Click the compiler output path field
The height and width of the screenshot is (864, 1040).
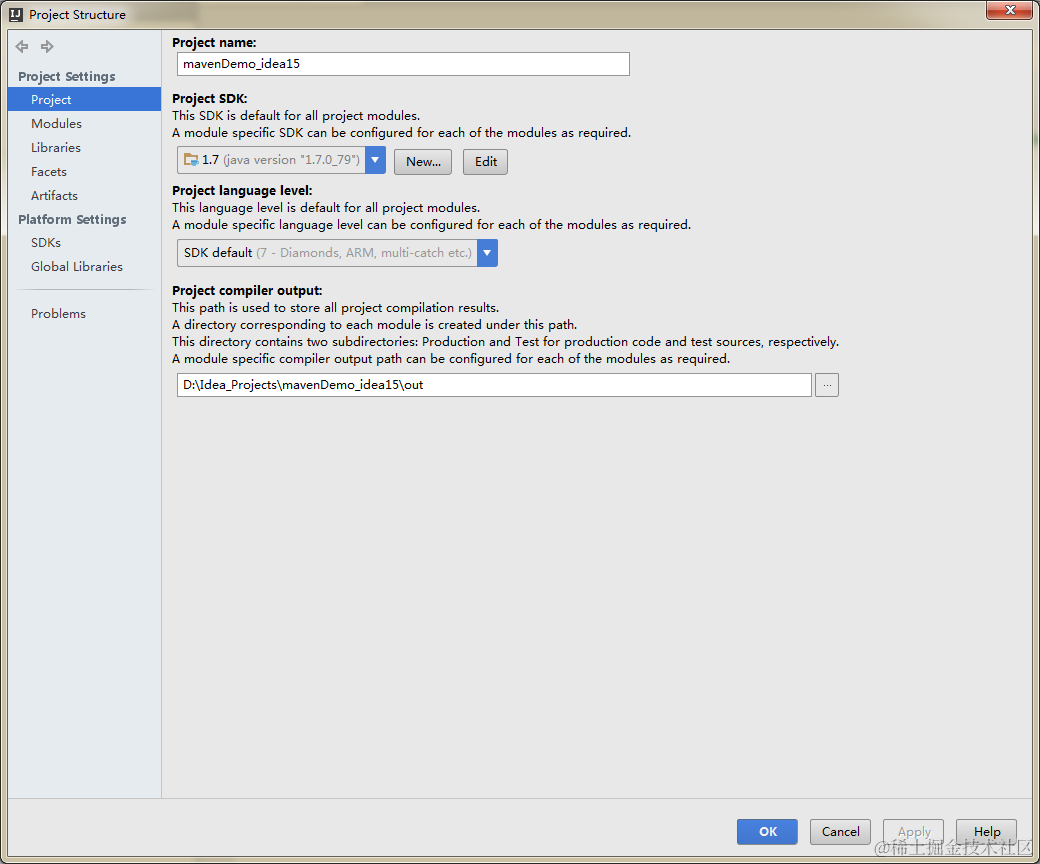[494, 385]
